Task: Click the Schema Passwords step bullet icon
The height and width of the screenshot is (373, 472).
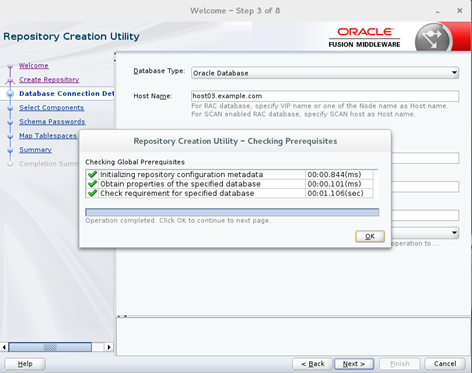Action: 10,122
